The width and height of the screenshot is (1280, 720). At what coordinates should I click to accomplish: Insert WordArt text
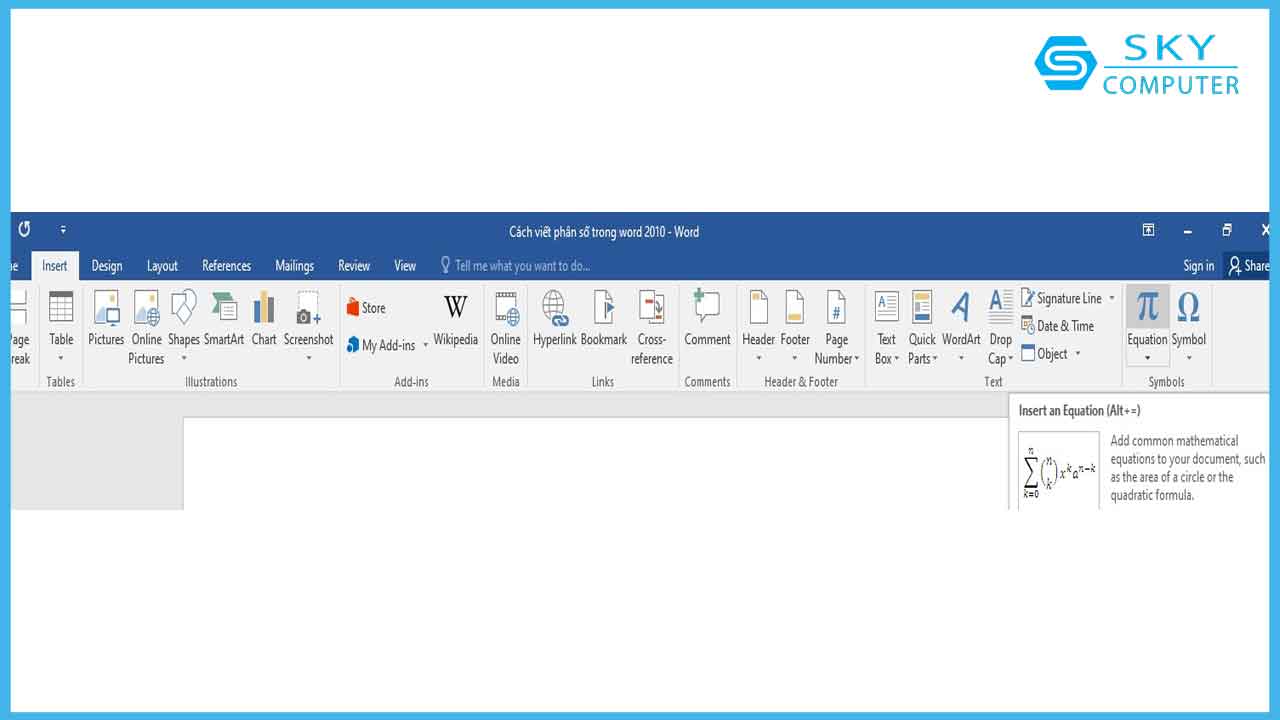(961, 328)
